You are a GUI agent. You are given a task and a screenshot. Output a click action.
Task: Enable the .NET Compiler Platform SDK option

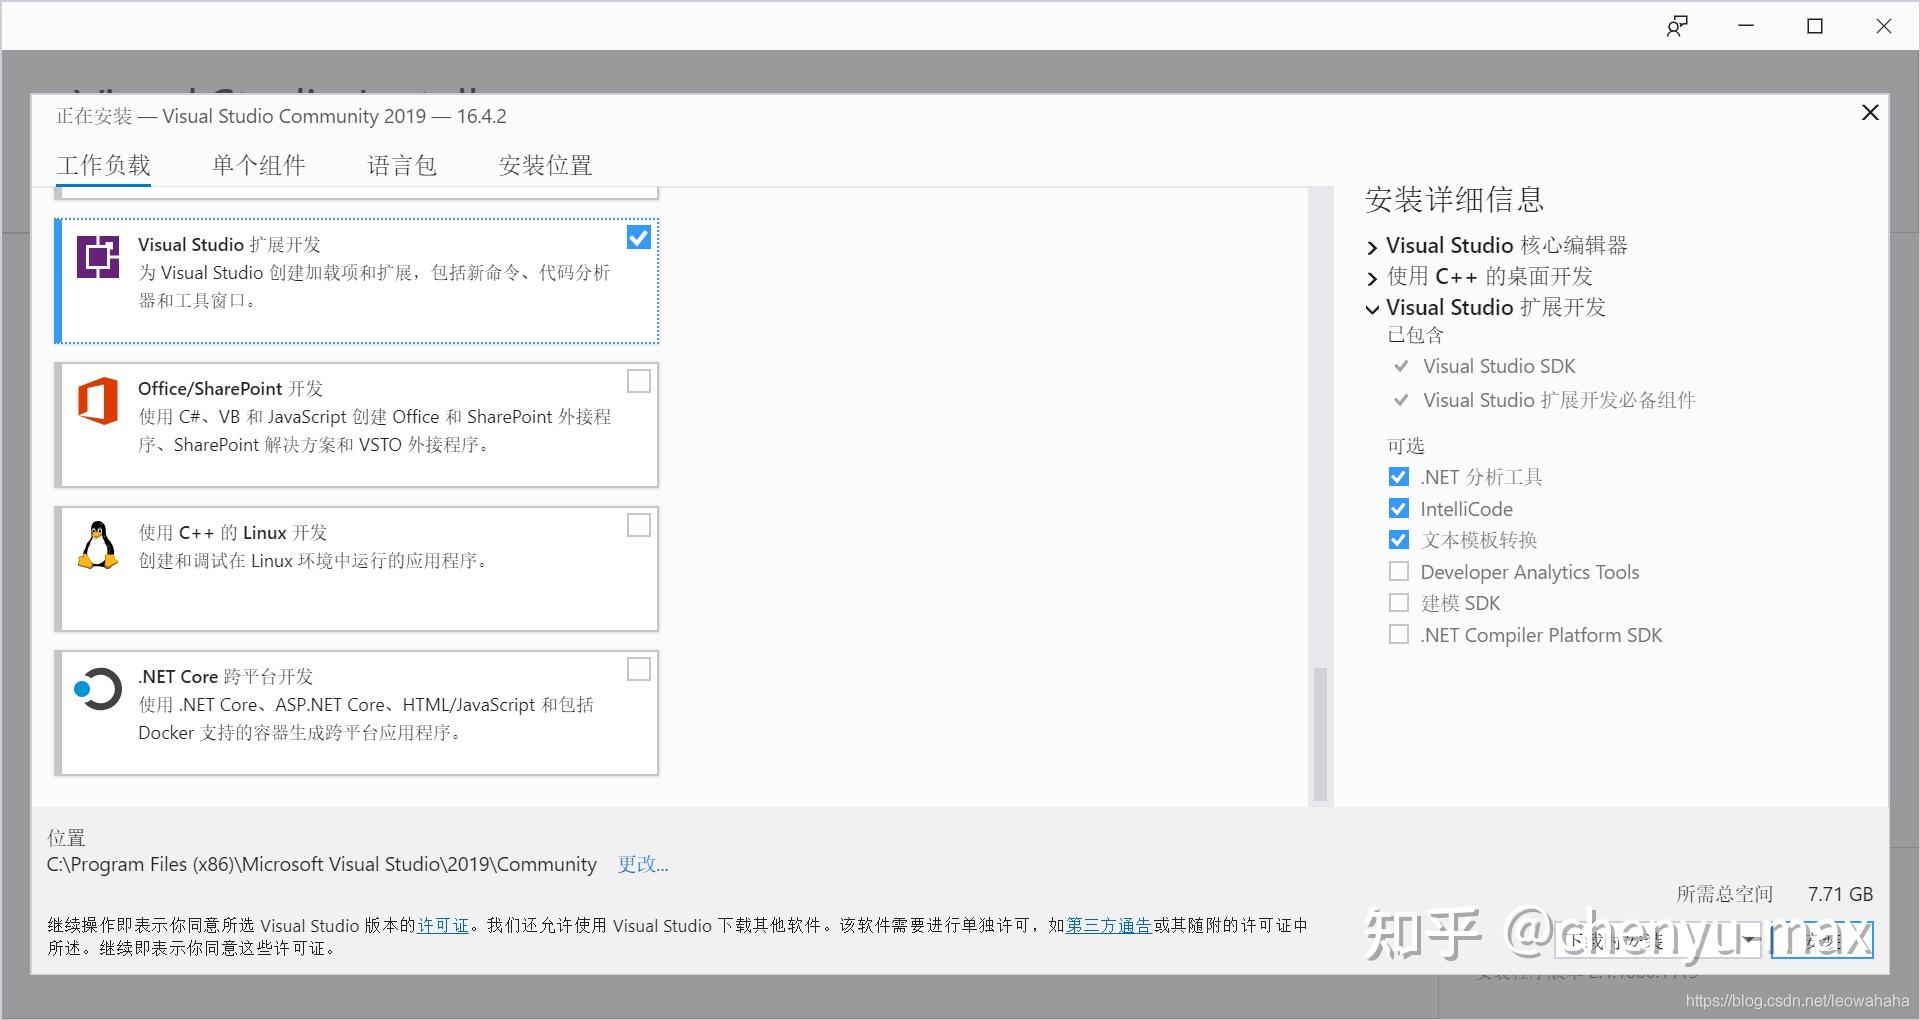coord(1399,635)
